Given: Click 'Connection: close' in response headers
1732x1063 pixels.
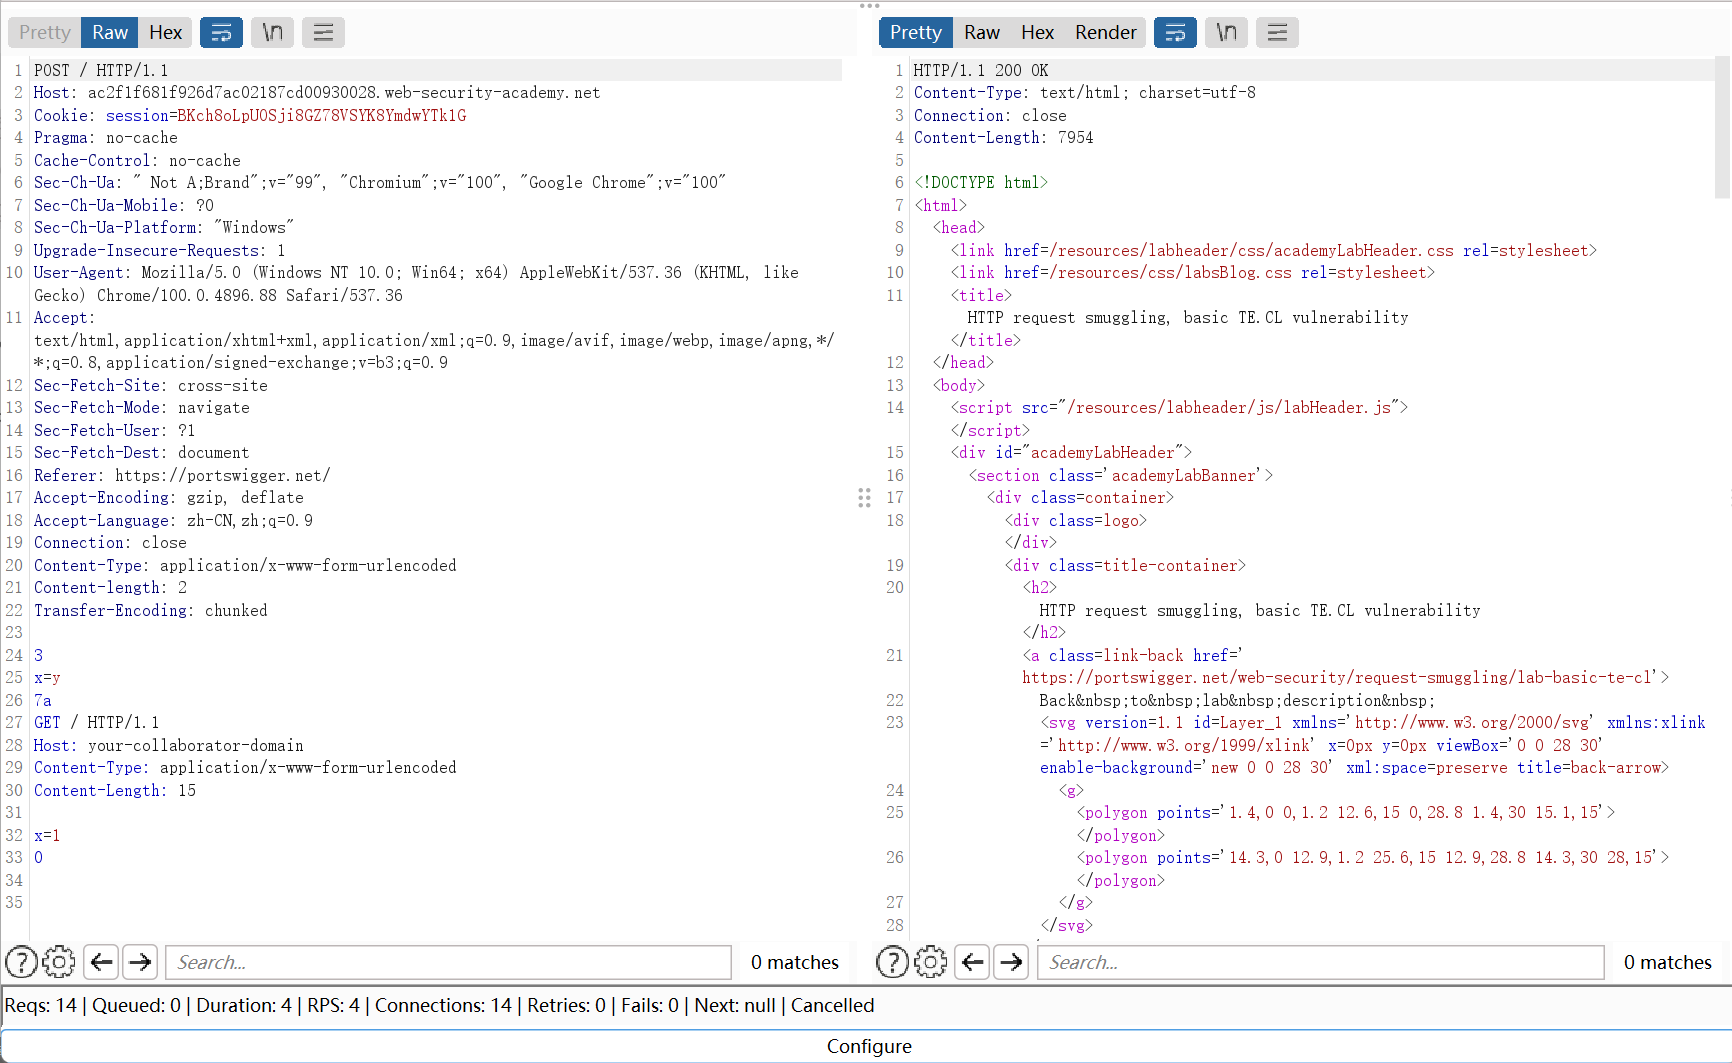Looking at the screenshot, I should click(990, 115).
